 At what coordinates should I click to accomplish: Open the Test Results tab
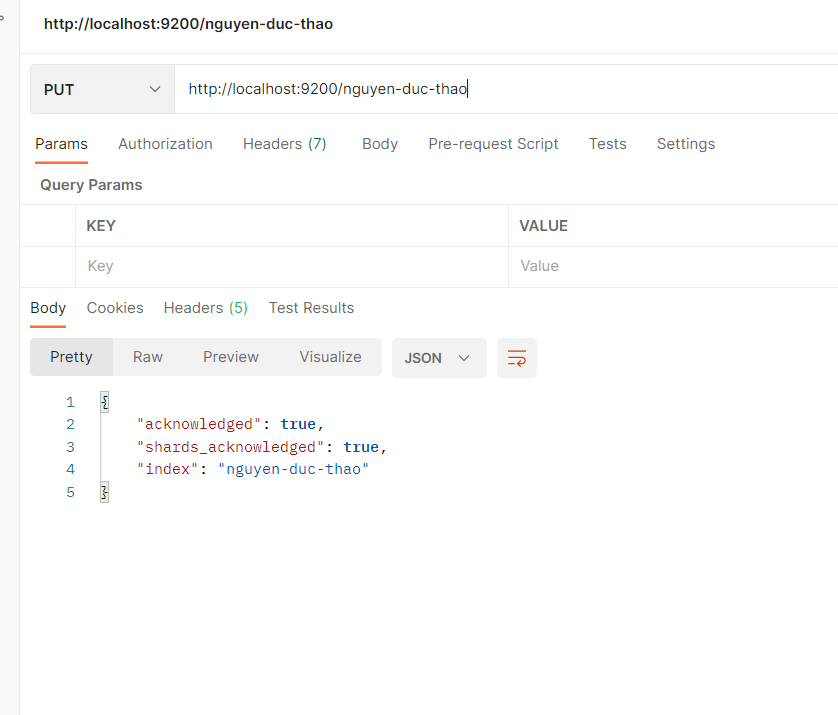(x=311, y=308)
